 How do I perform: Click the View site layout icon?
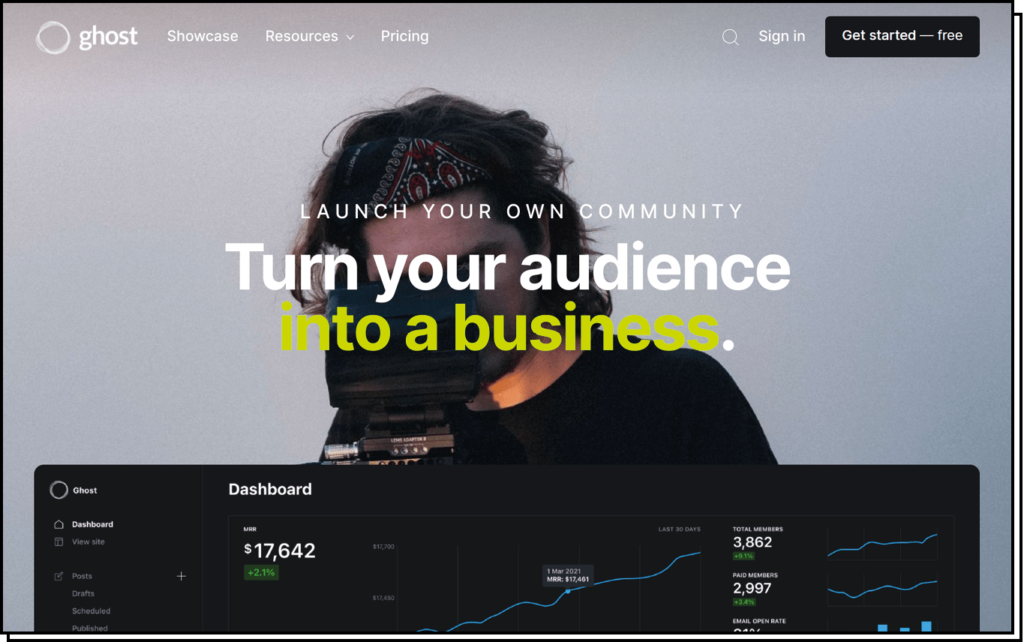[x=59, y=542]
